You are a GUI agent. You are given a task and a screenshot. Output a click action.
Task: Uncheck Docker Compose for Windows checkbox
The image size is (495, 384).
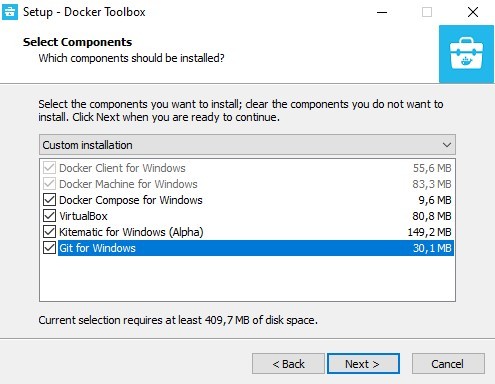pyautogui.click(x=49, y=200)
